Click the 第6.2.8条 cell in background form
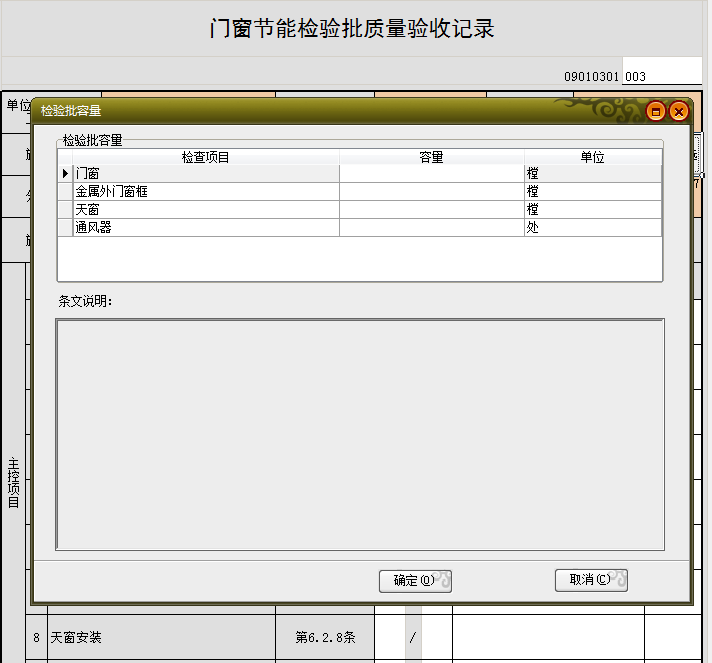This screenshot has width=712, height=663. (x=325, y=637)
